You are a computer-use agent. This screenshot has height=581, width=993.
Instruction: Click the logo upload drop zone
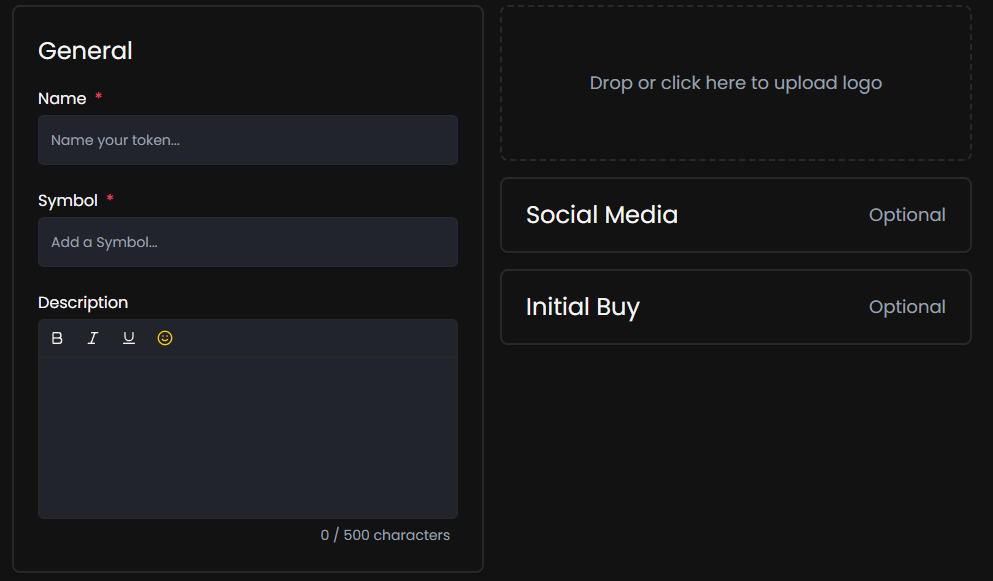click(x=735, y=83)
